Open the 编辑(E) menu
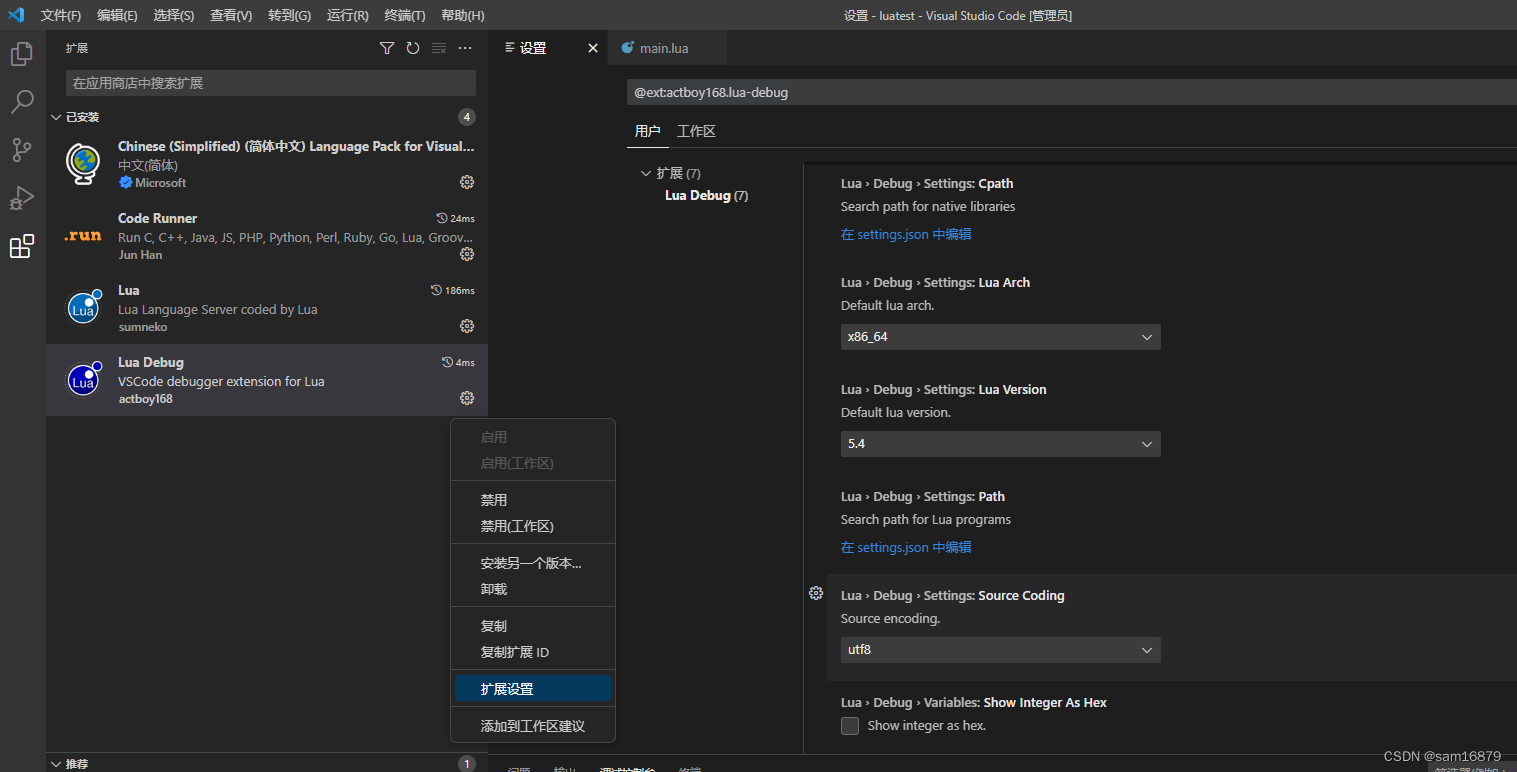 (x=117, y=16)
